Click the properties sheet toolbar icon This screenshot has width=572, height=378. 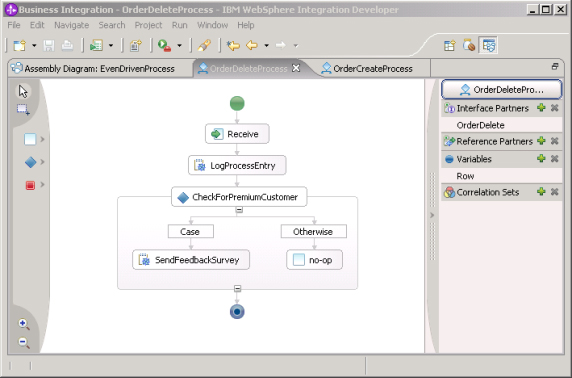[x=136, y=46]
